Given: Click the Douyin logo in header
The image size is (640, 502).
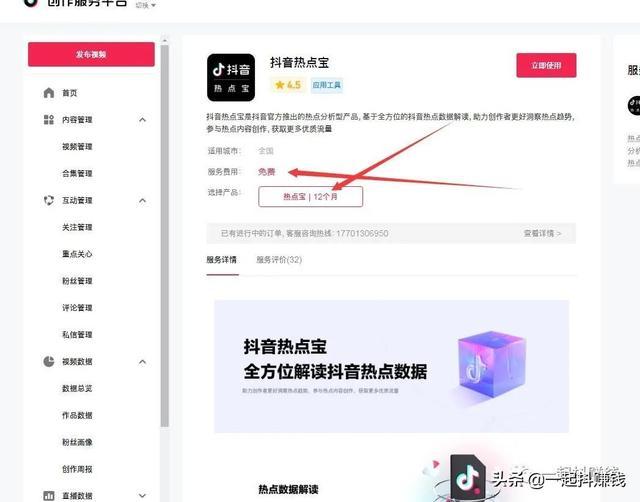Looking at the screenshot, I should [31, 3].
